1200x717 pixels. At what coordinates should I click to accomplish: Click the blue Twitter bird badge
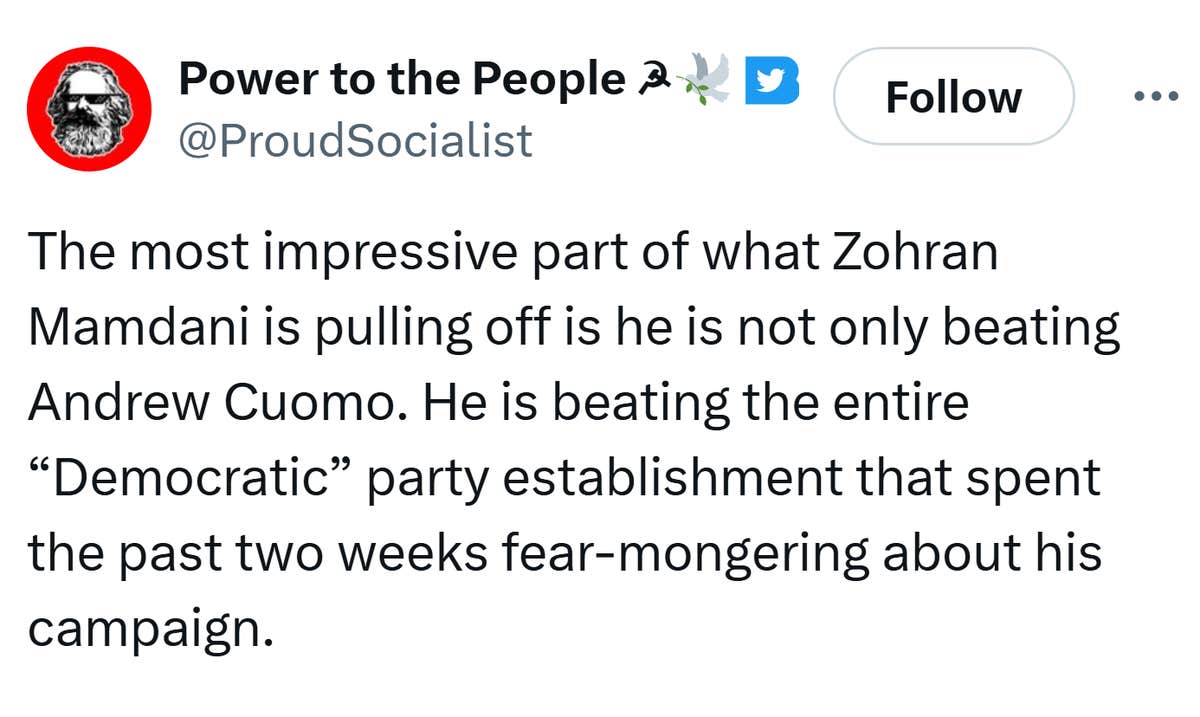(x=775, y=81)
